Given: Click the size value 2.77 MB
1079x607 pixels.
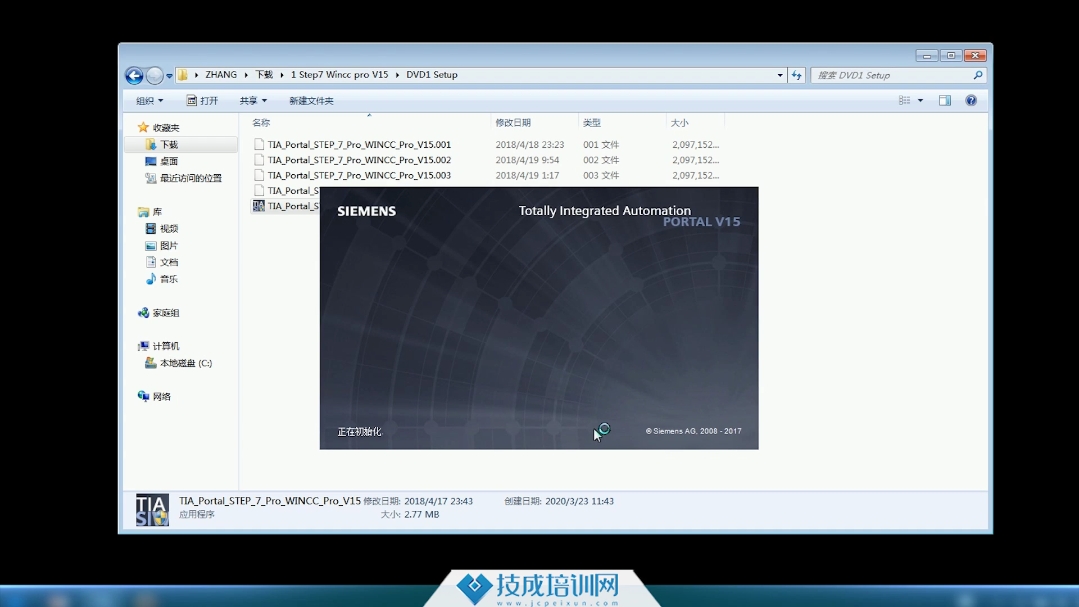Looking at the screenshot, I should tap(421, 514).
